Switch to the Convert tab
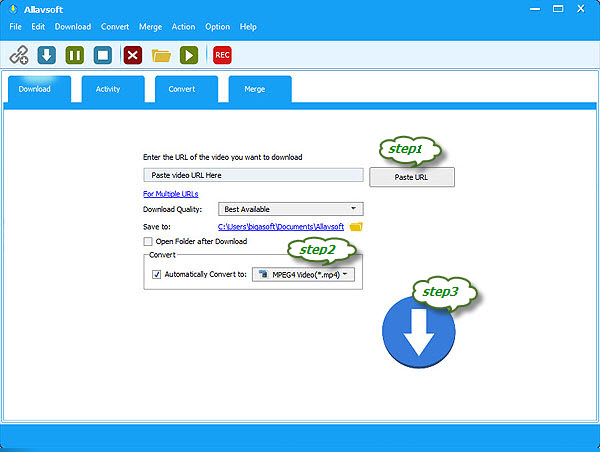 pyautogui.click(x=187, y=89)
